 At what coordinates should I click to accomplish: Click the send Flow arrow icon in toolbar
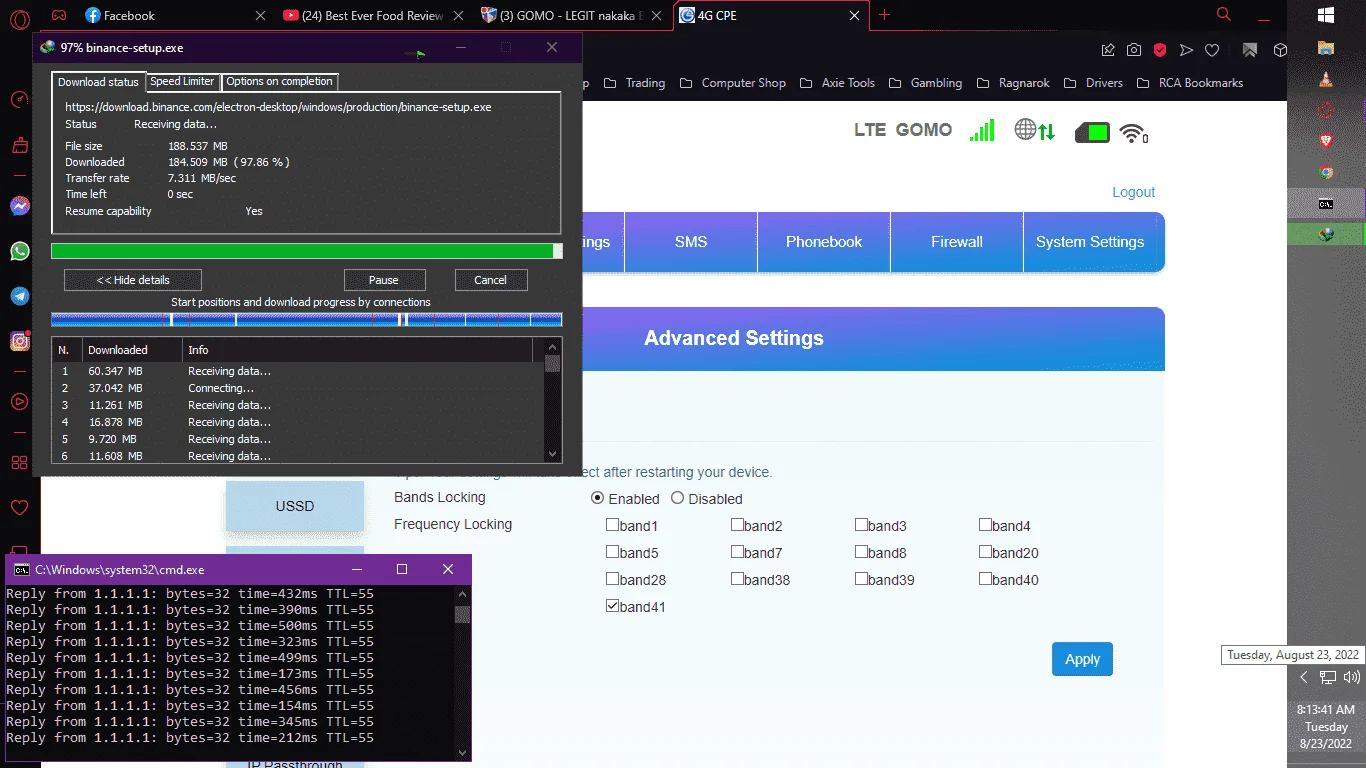pyautogui.click(x=1186, y=50)
